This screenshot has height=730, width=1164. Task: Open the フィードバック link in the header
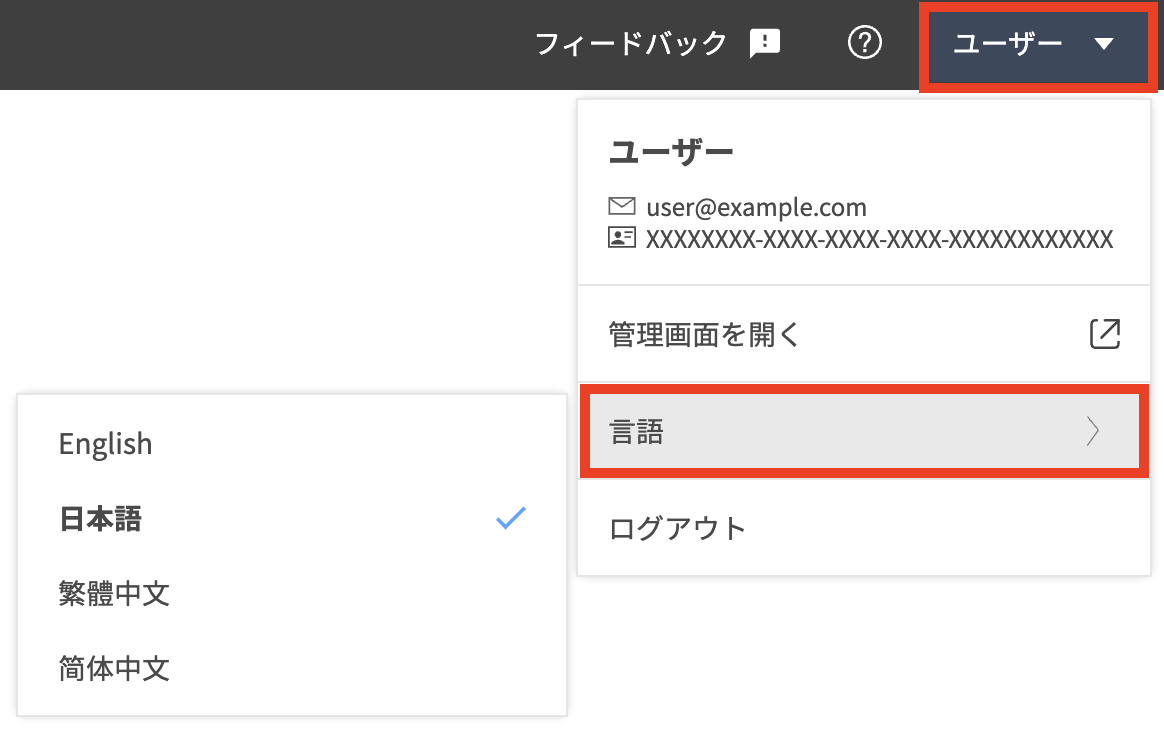click(x=630, y=43)
